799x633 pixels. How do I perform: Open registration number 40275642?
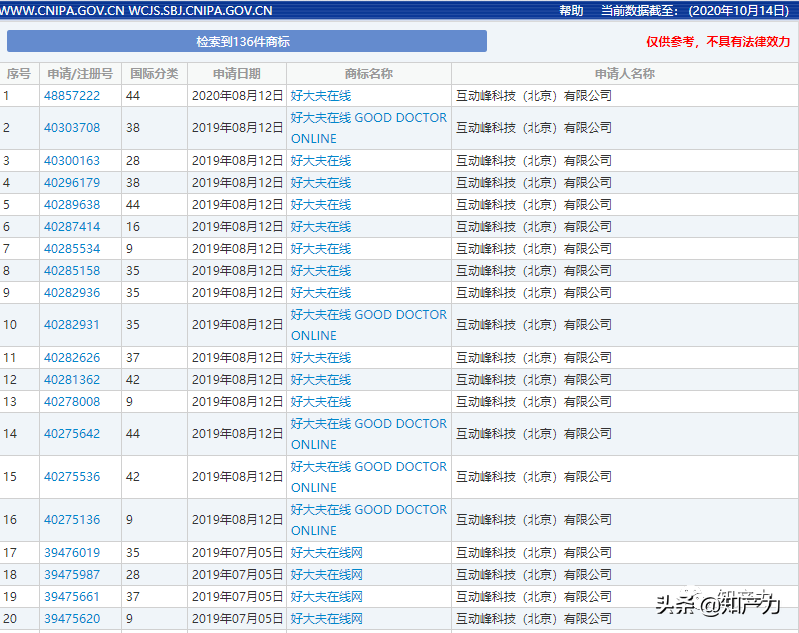click(x=72, y=434)
